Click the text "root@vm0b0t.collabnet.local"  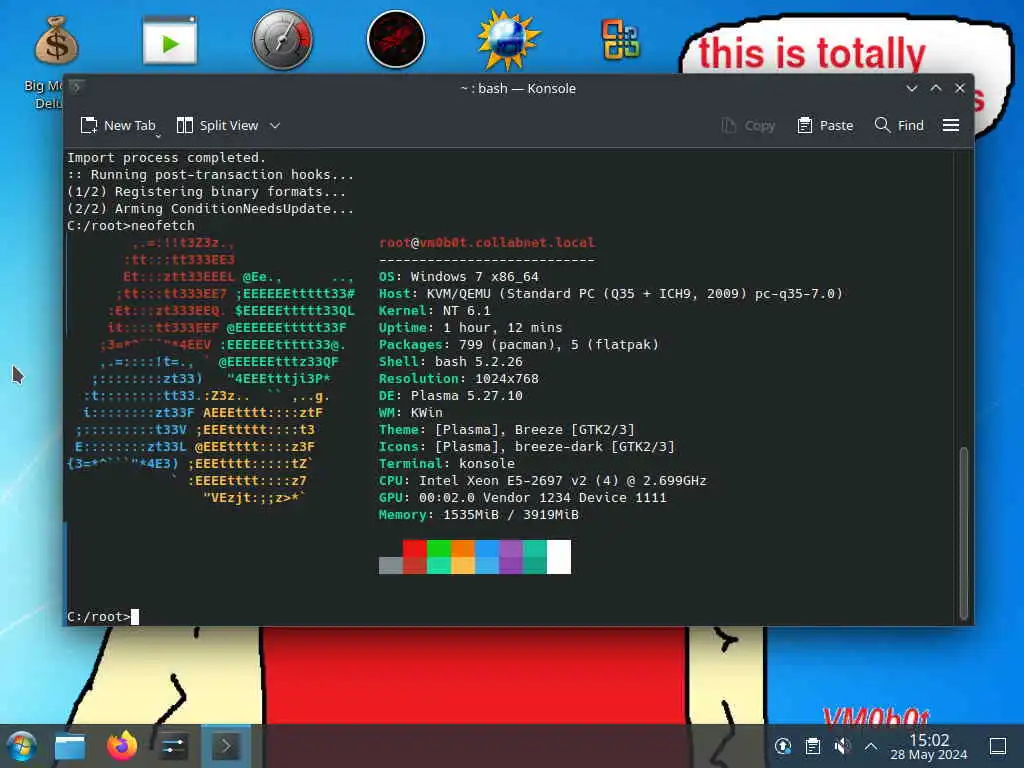pyautogui.click(x=487, y=242)
